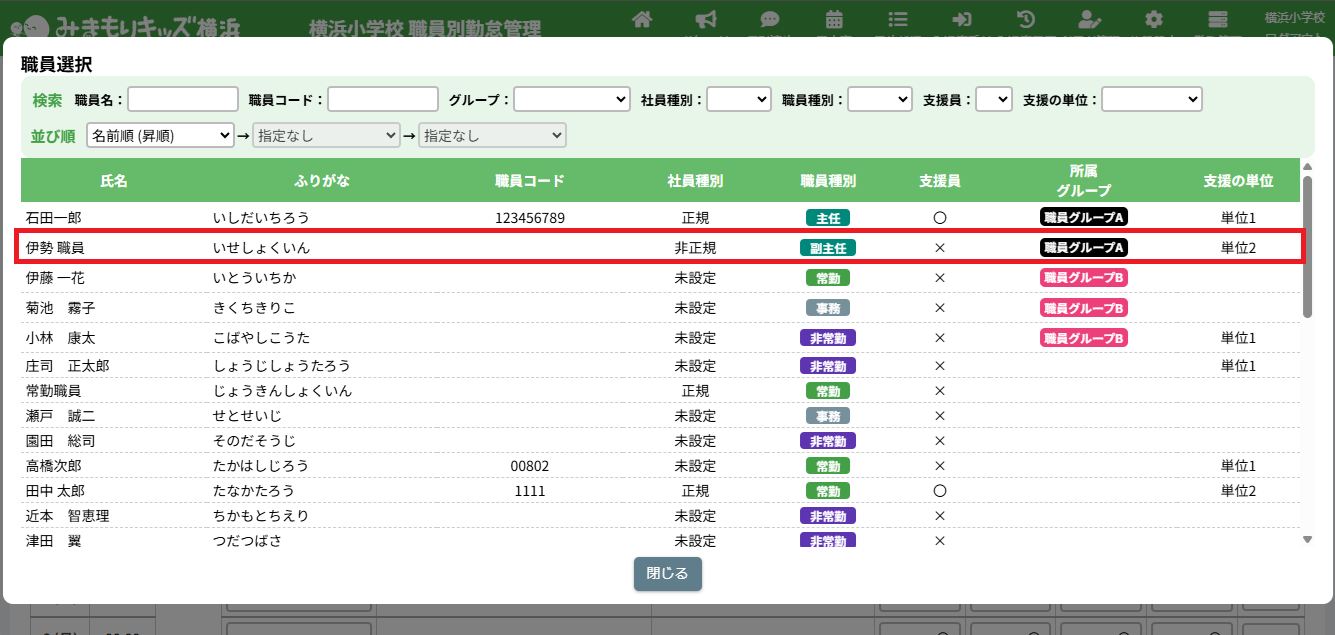This screenshot has height=635, width=1335.
Task: Open the 支援員 filter dropdown
Action: (x=994, y=99)
